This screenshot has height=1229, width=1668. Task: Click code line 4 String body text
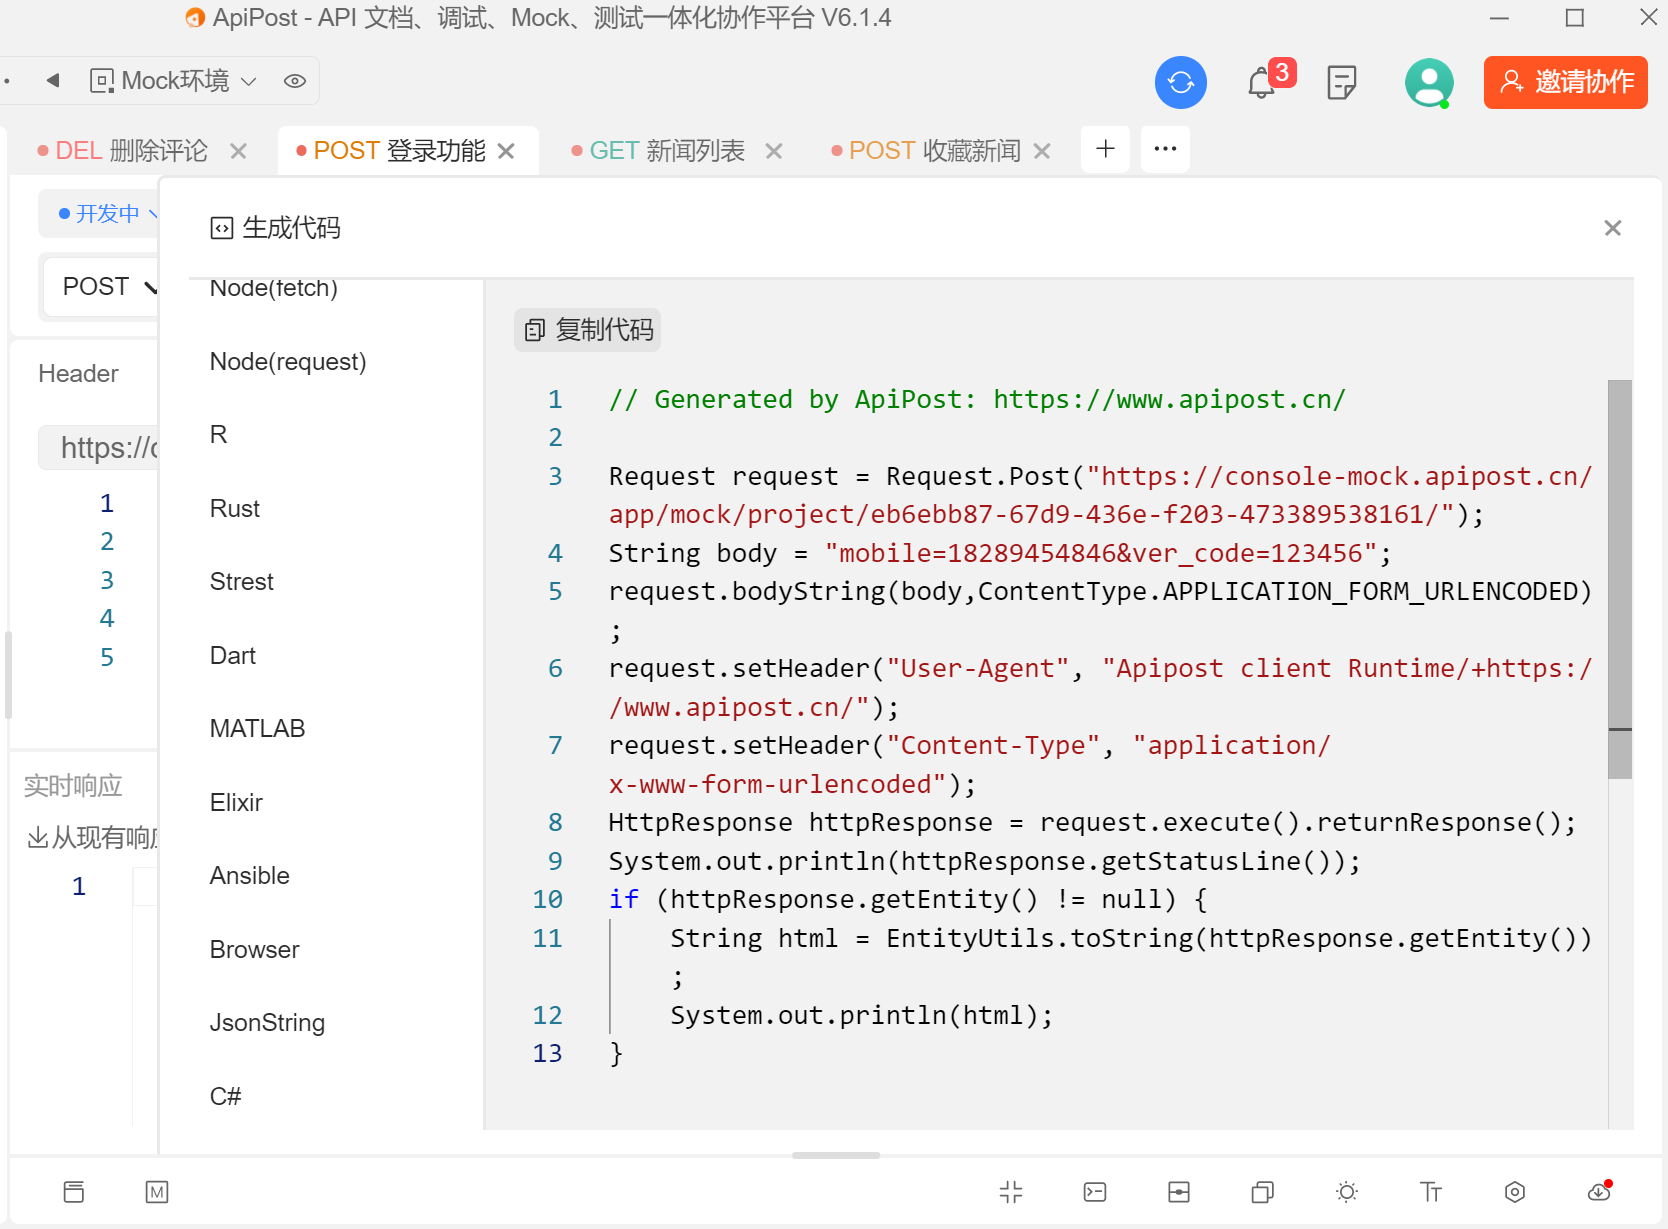point(1000,554)
